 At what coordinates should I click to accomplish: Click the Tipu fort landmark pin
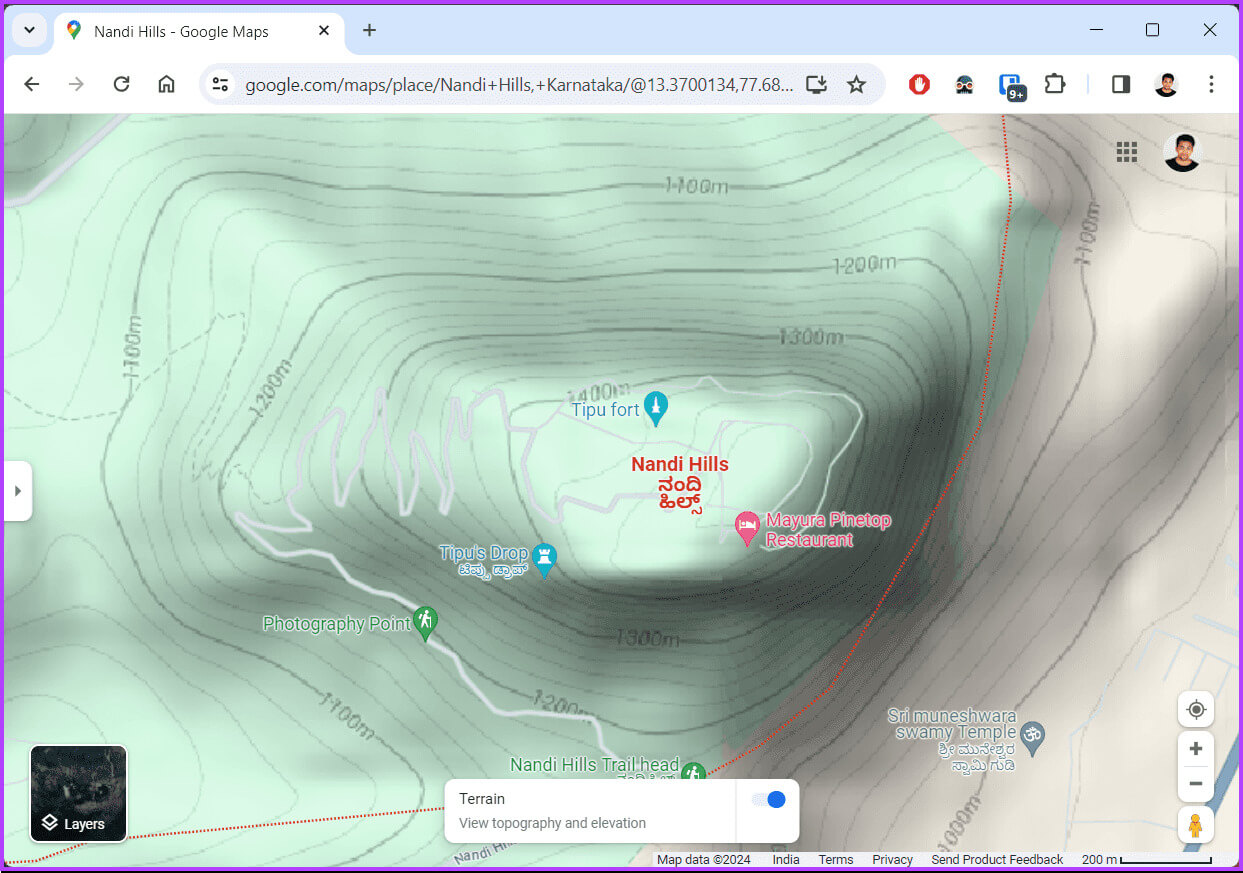(656, 408)
